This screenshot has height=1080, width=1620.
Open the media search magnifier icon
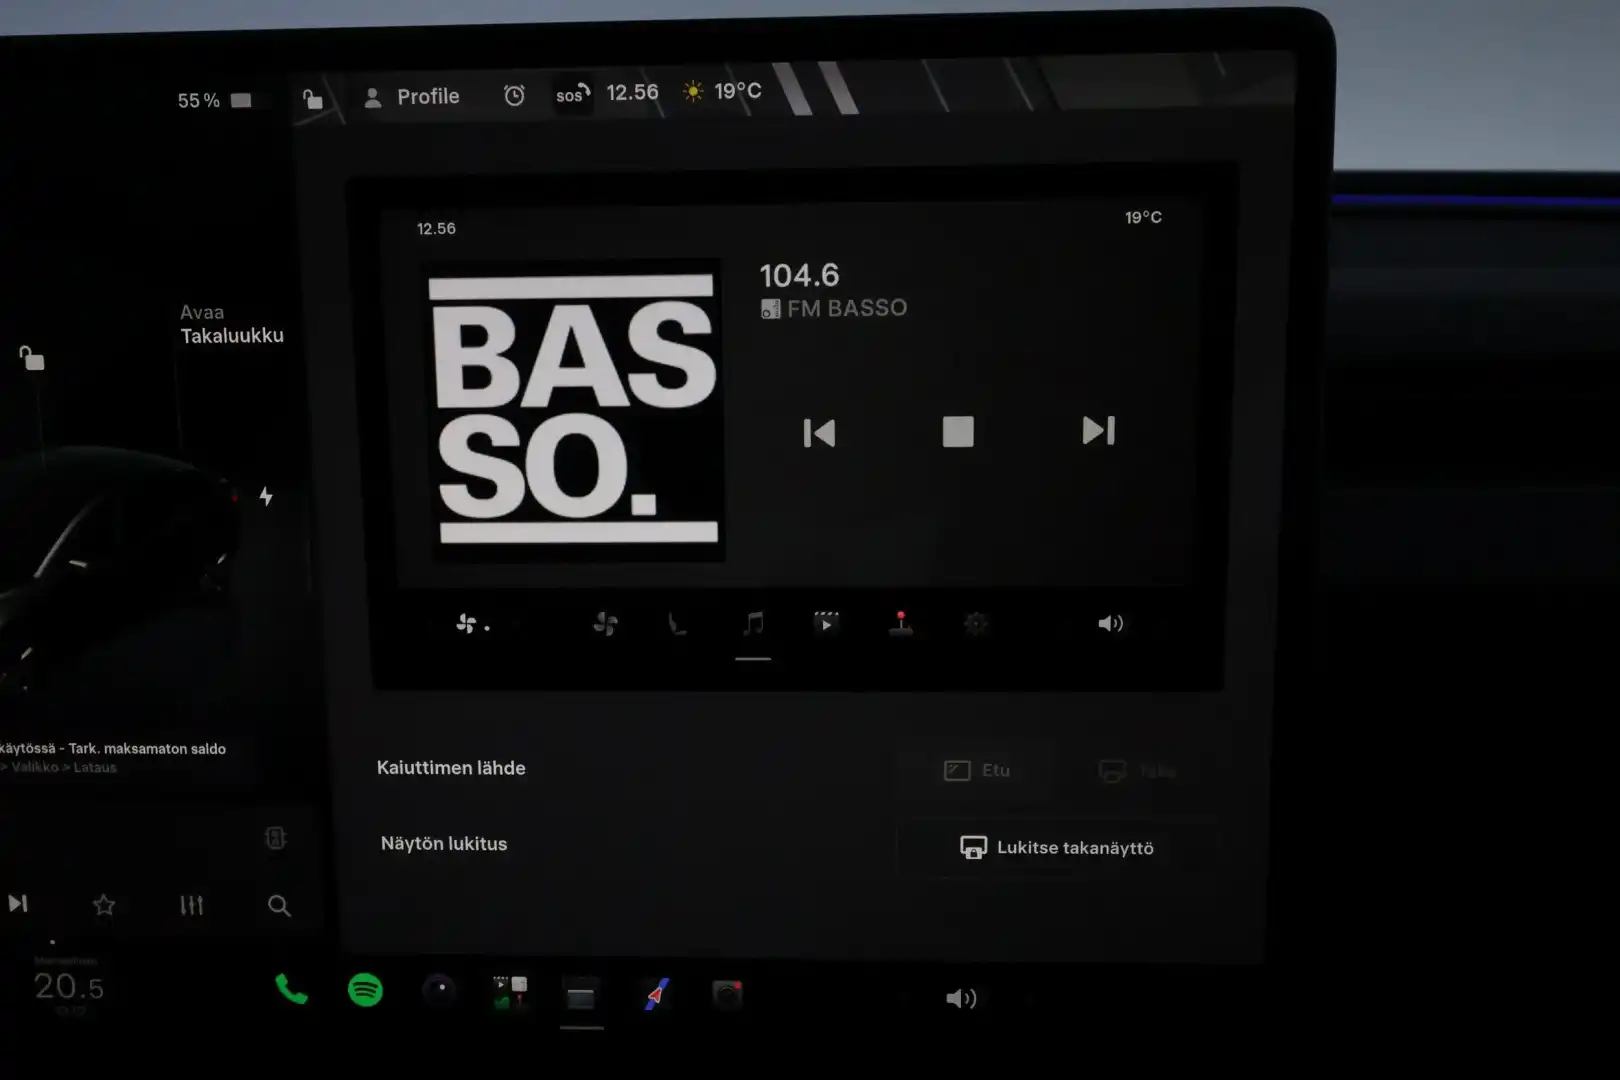tap(279, 906)
